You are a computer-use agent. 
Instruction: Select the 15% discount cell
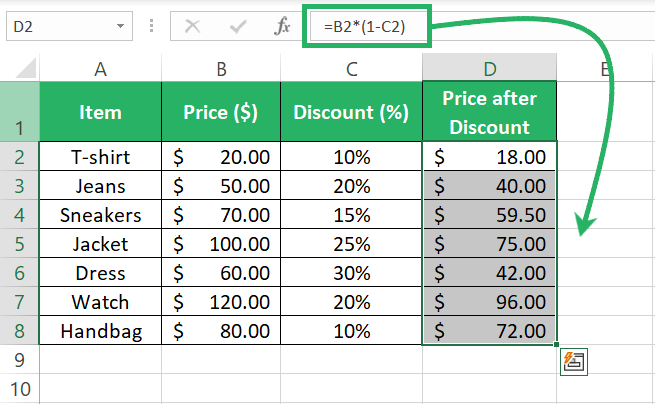351,214
